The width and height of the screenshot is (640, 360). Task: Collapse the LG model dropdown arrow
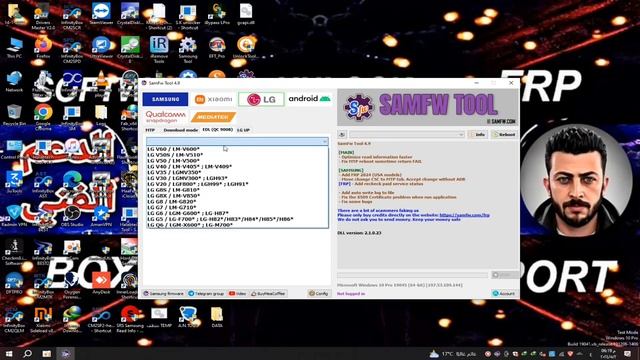click(324, 142)
